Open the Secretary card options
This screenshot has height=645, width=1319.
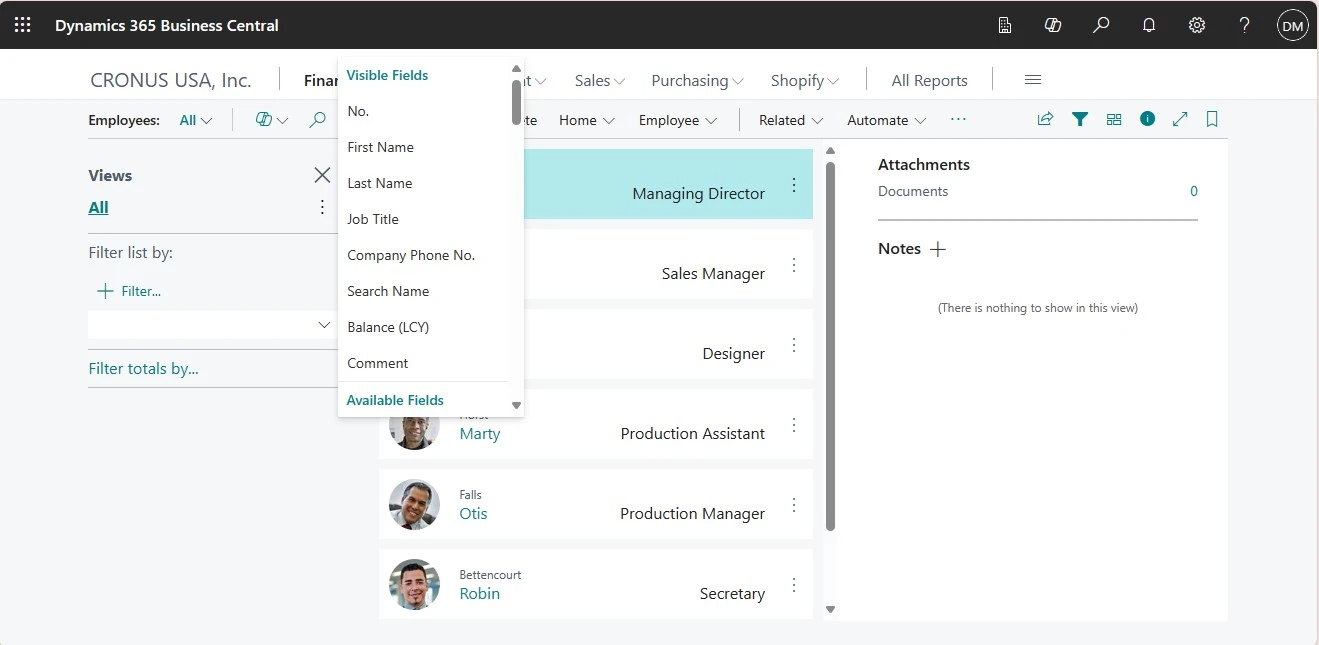[794, 585]
